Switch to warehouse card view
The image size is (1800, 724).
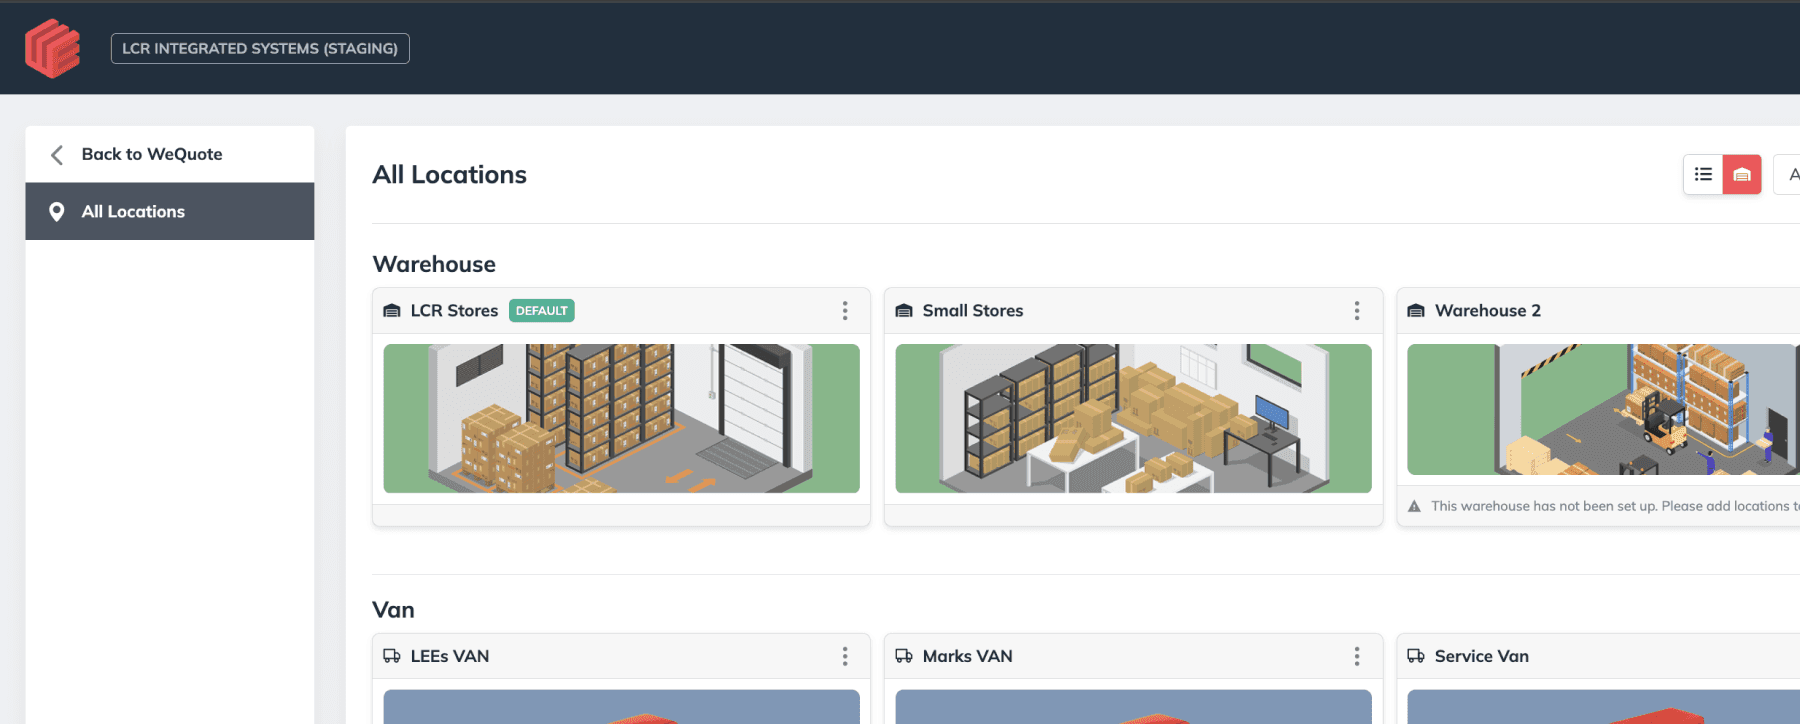1742,174
